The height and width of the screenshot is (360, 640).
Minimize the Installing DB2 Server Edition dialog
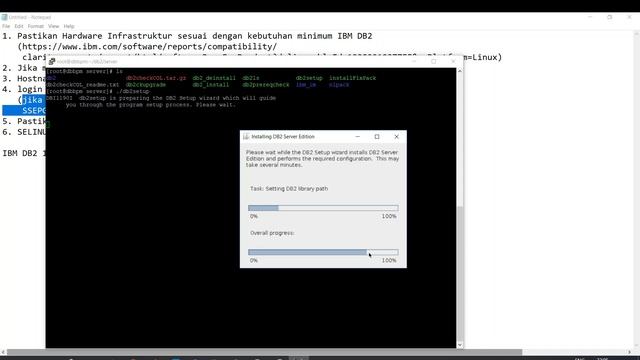point(358,137)
